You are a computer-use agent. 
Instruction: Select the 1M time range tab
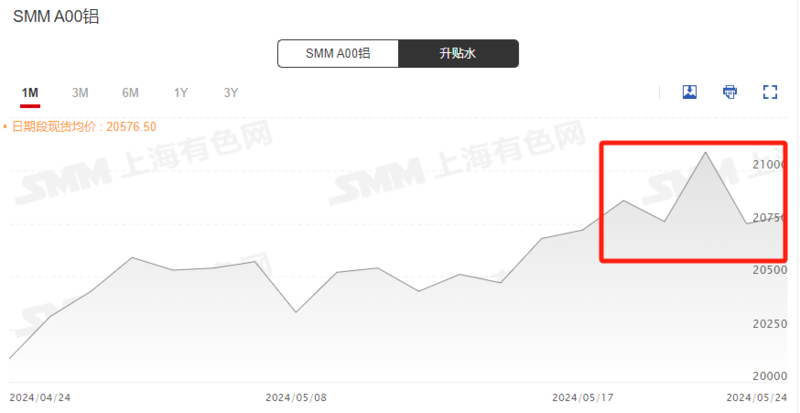[30, 93]
